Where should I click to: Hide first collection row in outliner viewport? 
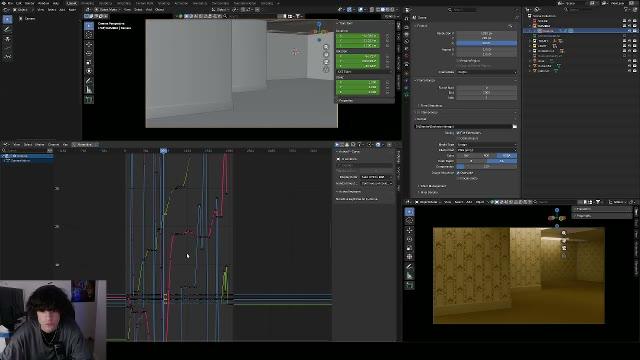coord(629,20)
